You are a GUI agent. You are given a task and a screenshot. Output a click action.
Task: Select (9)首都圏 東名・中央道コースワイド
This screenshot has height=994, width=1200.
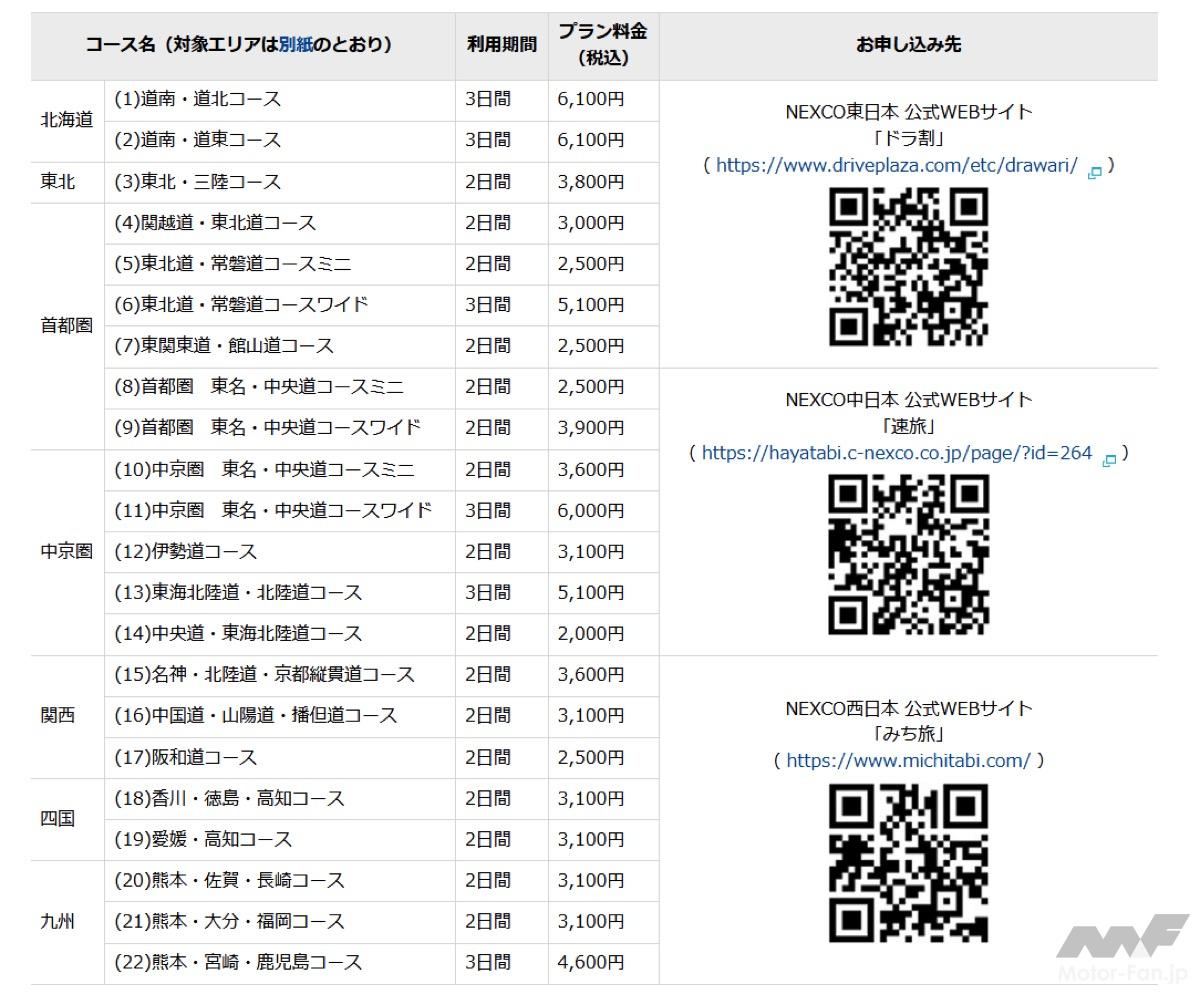(x=279, y=428)
